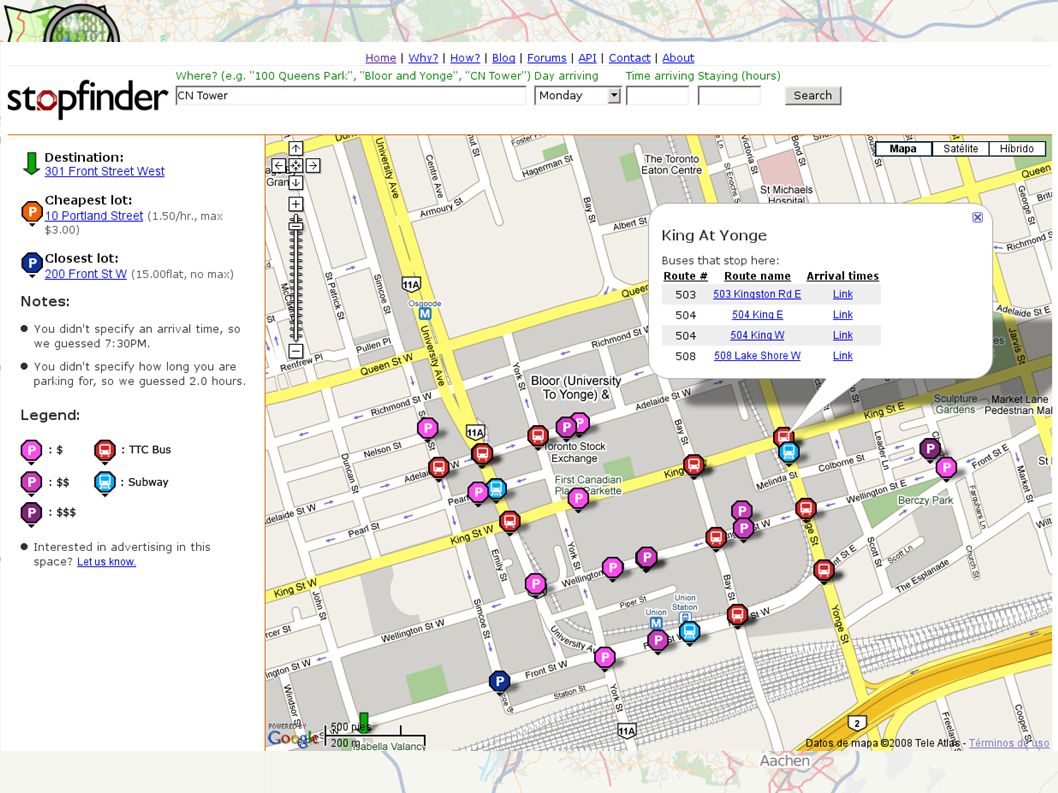This screenshot has height=793, width=1058.
Task: Click the map recenter button between arrows
Action: pos(296,165)
